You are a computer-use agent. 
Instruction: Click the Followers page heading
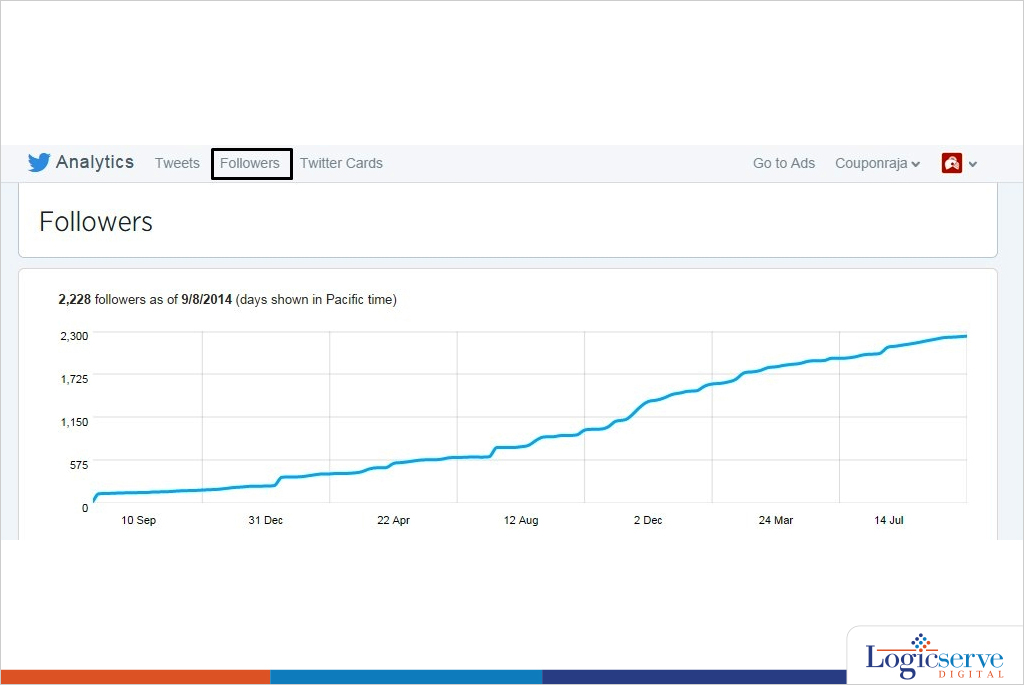pos(96,222)
